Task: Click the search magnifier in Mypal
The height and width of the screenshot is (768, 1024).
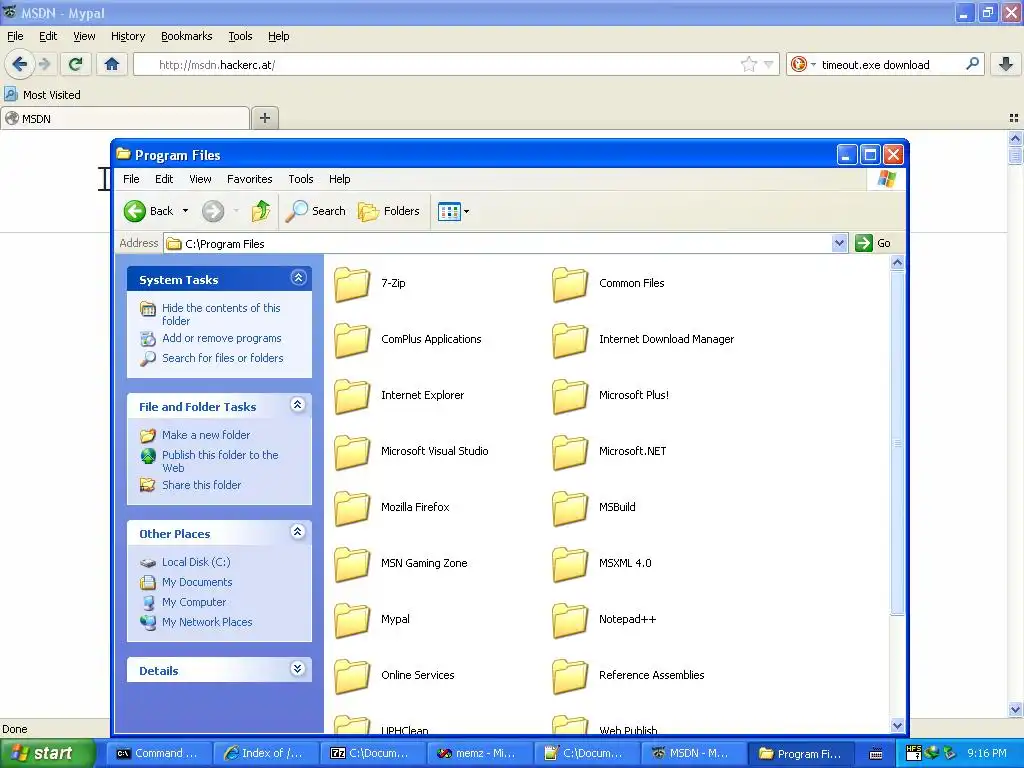Action: pos(972,64)
